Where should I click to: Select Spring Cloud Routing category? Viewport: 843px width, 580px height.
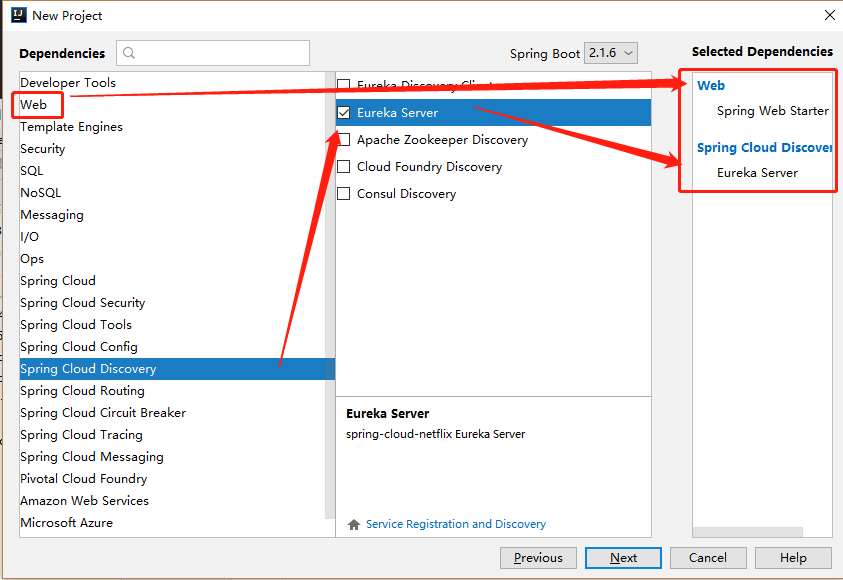coord(82,391)
